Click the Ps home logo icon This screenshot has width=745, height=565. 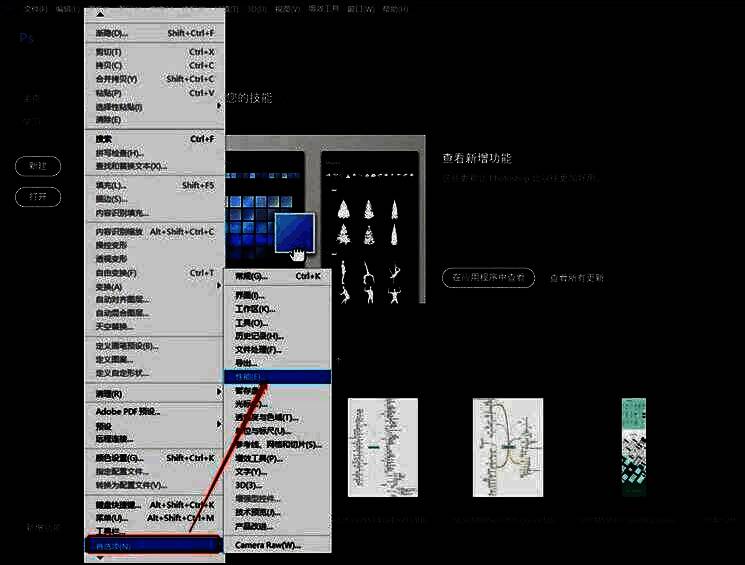(26, 38)
